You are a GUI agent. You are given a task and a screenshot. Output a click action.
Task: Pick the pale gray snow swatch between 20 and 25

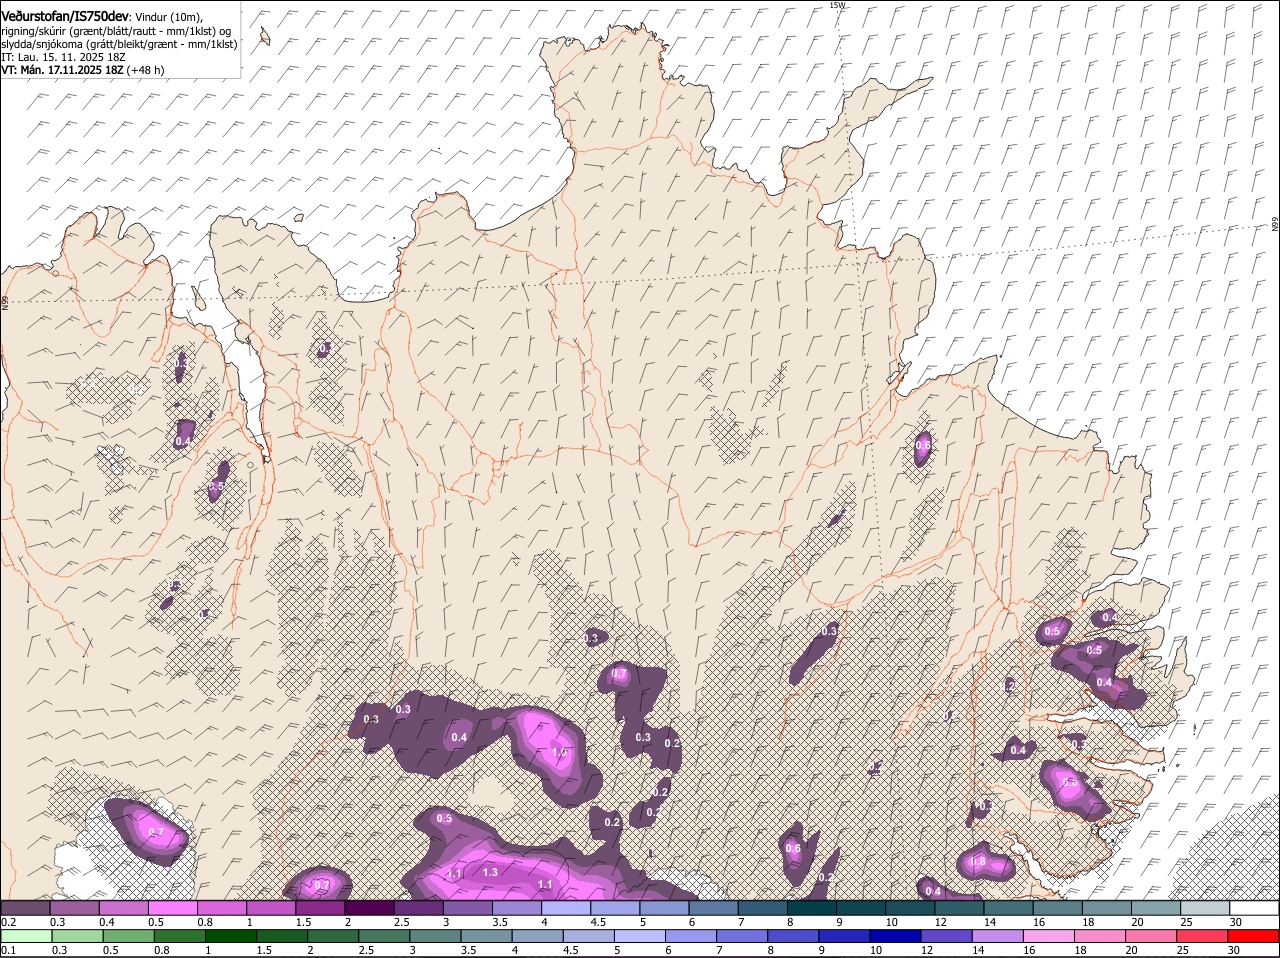(x=1157, y=908)
